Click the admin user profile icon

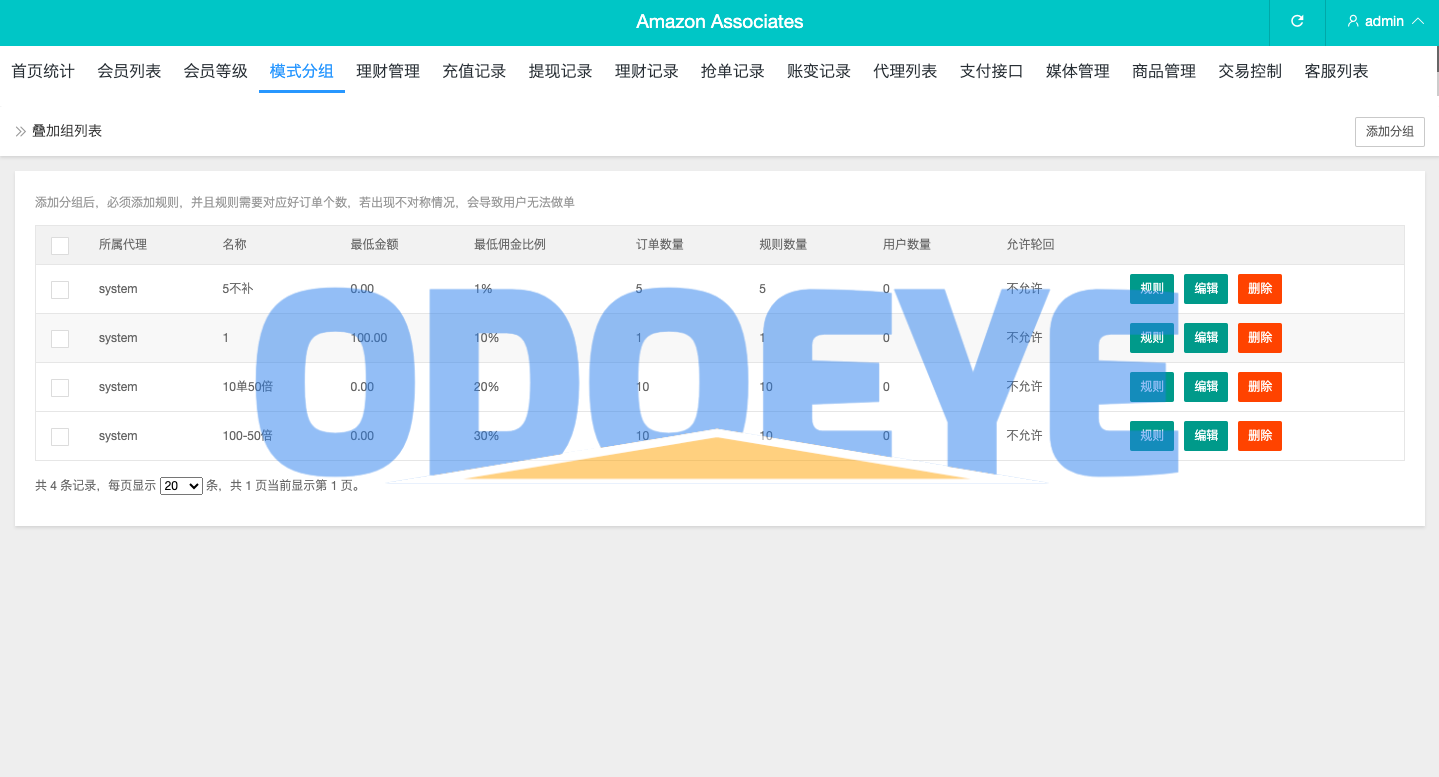tap(1353, 21)
